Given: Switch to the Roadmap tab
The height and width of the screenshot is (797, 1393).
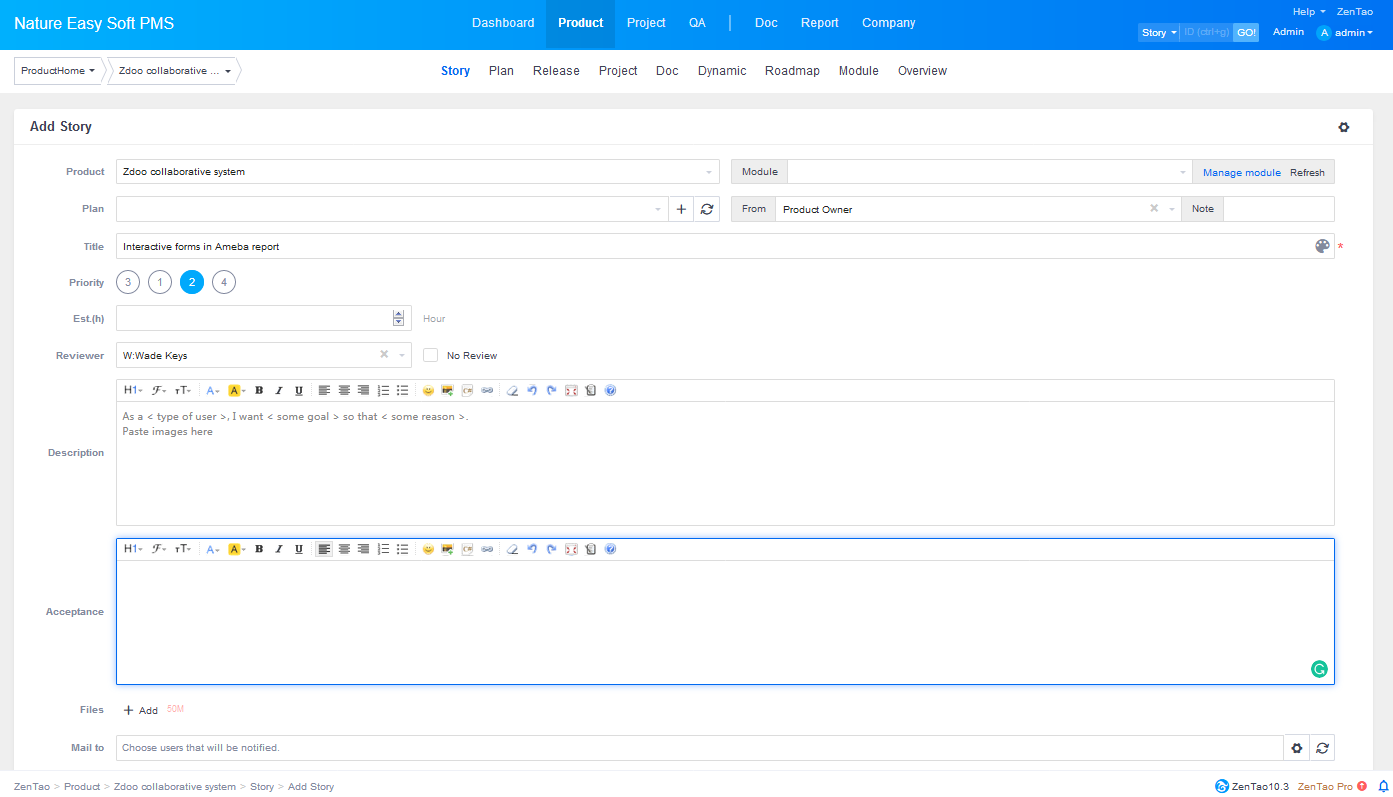Looking at the screenshot, I should tap(792, 71).
